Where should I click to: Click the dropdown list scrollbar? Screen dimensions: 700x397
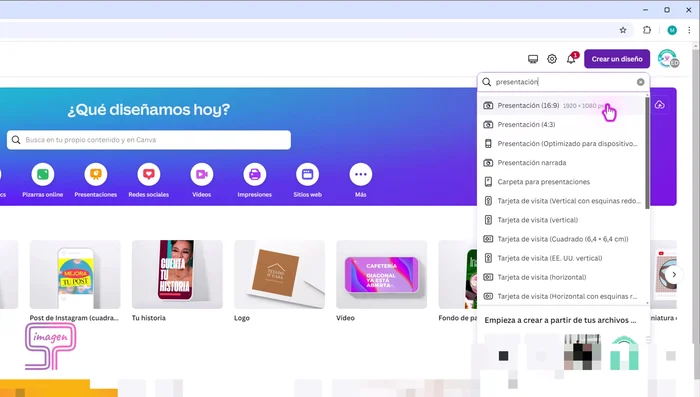(x=647, y=153)
